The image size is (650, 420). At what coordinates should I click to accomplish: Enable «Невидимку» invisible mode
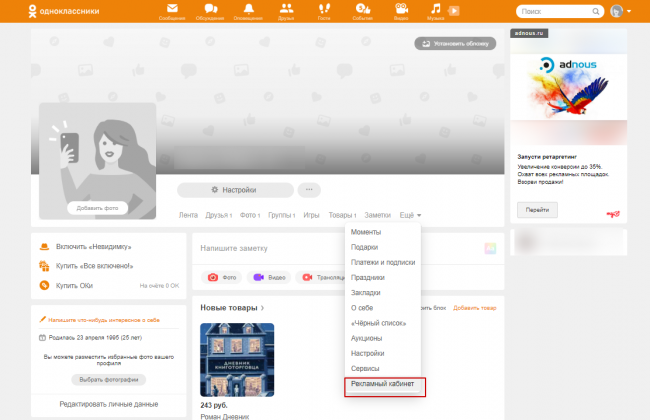coord(94,246)
